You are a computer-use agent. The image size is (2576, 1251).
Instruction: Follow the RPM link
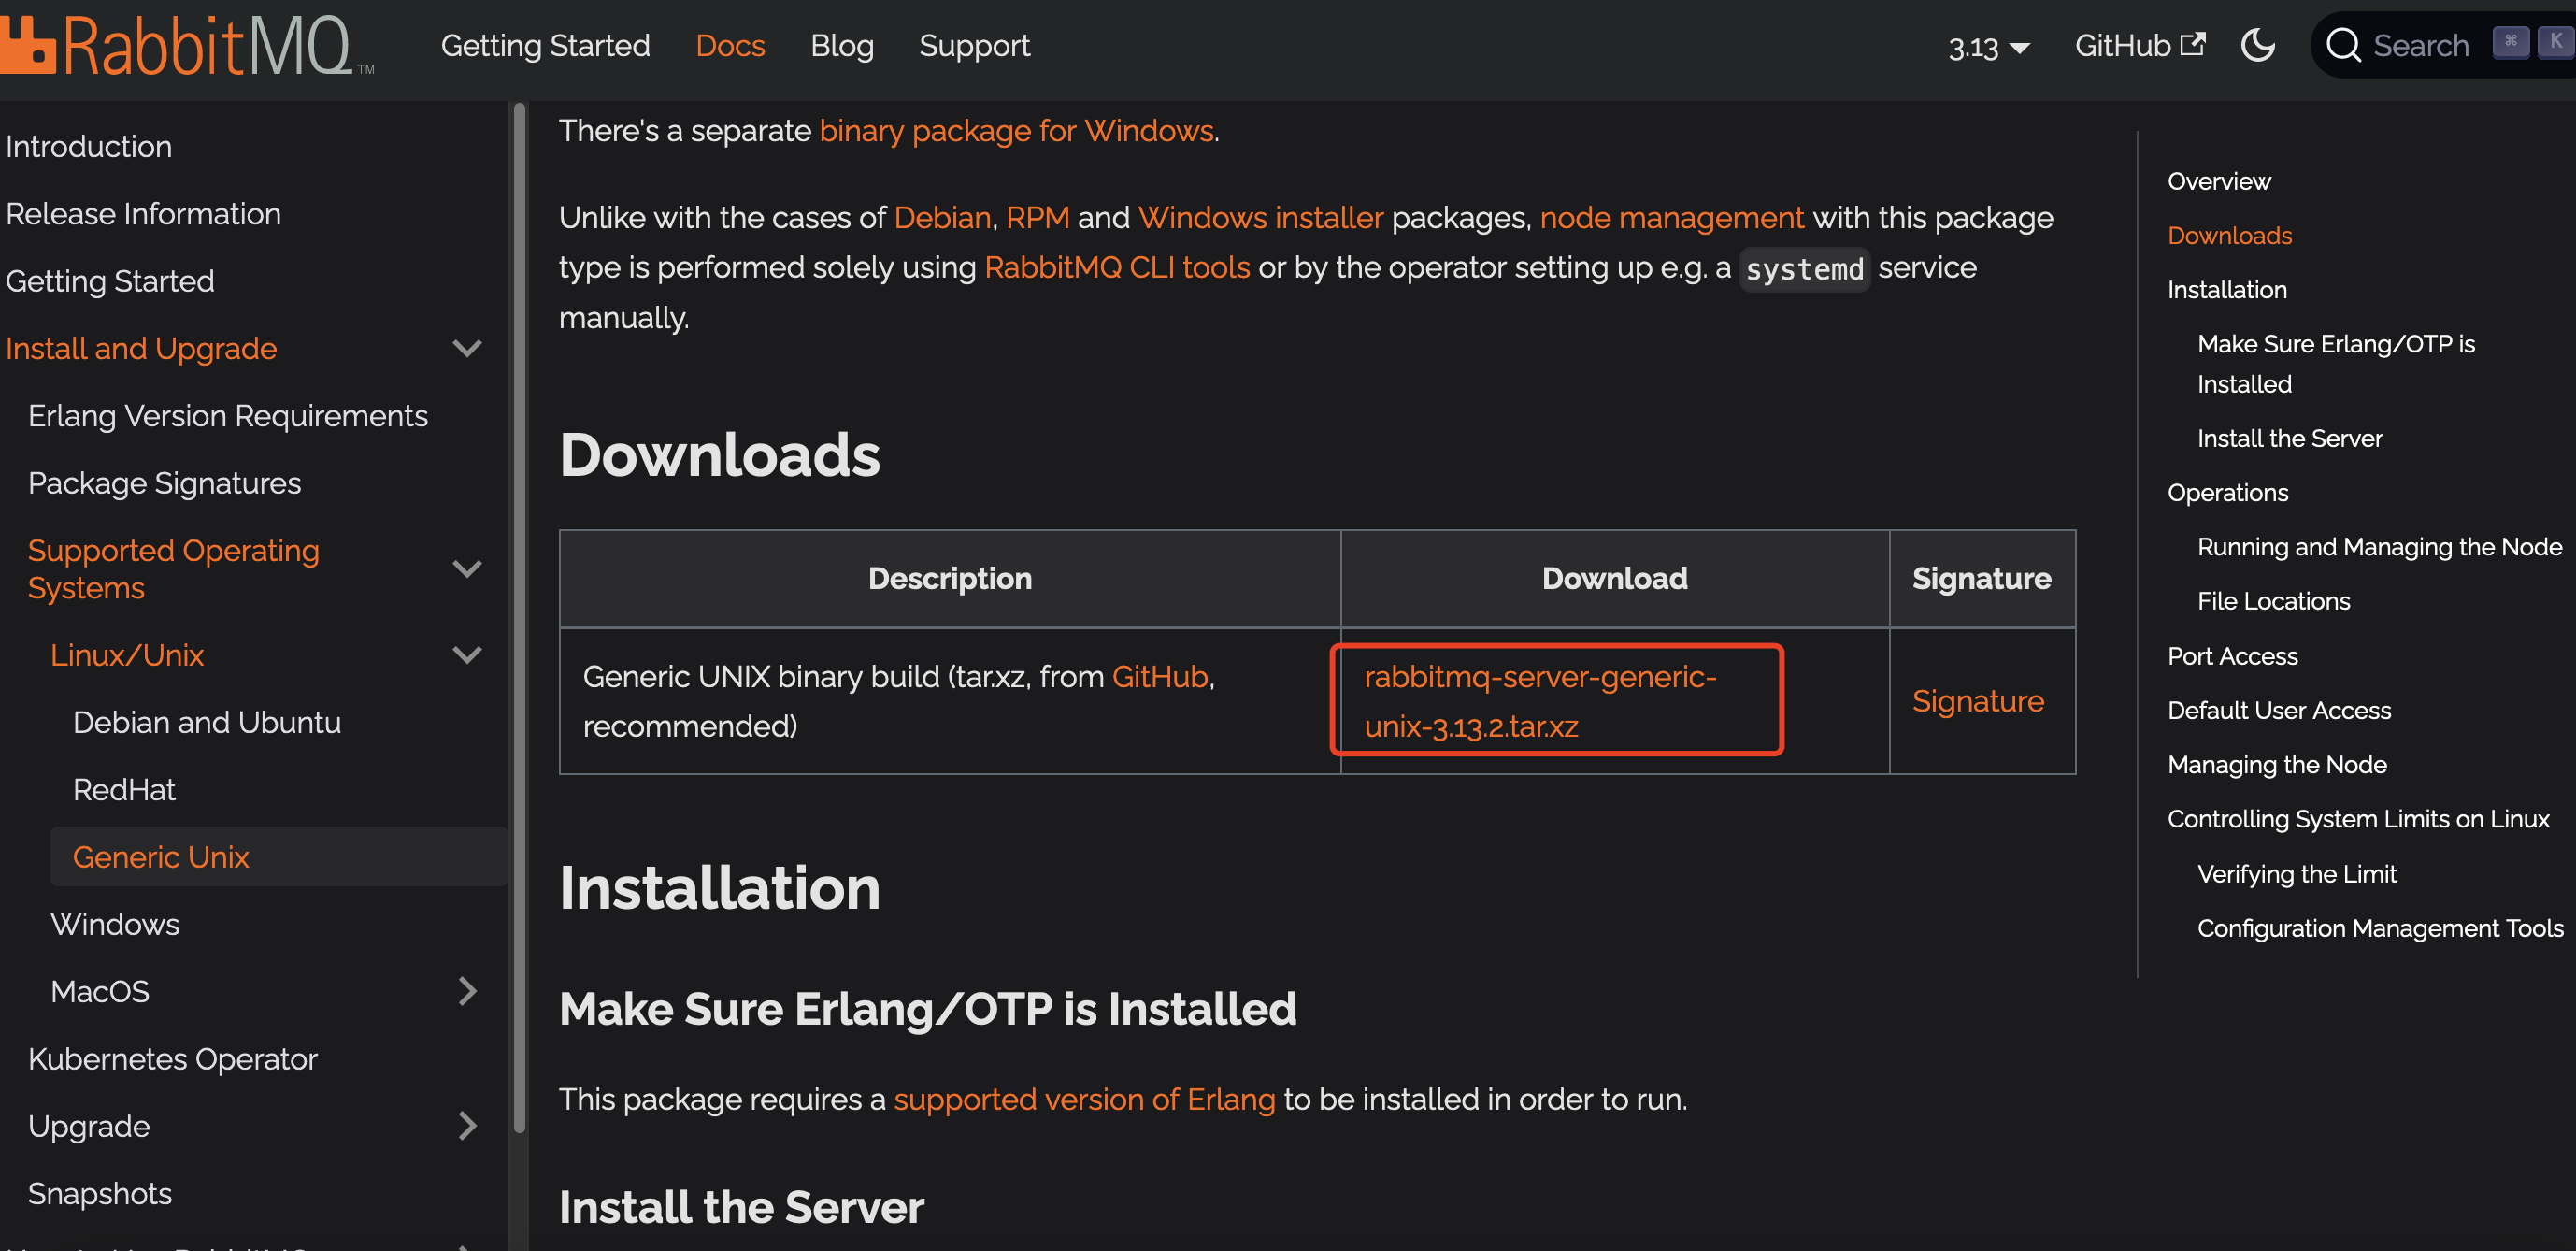click(x=1037, y=218)
